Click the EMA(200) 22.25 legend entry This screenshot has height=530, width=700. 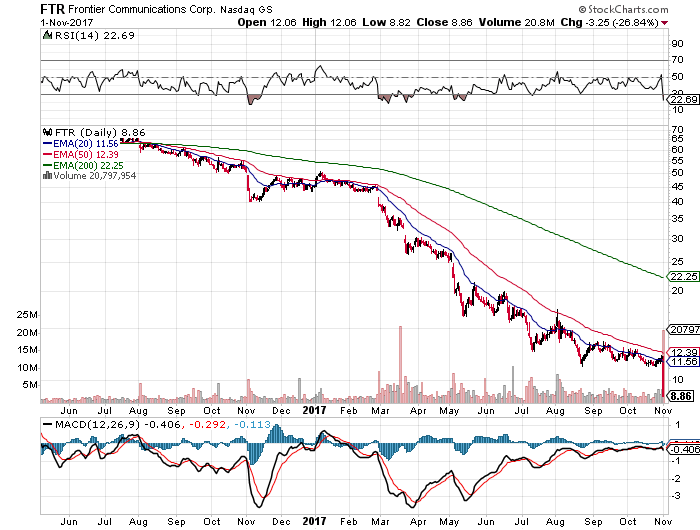coord(83,165)
